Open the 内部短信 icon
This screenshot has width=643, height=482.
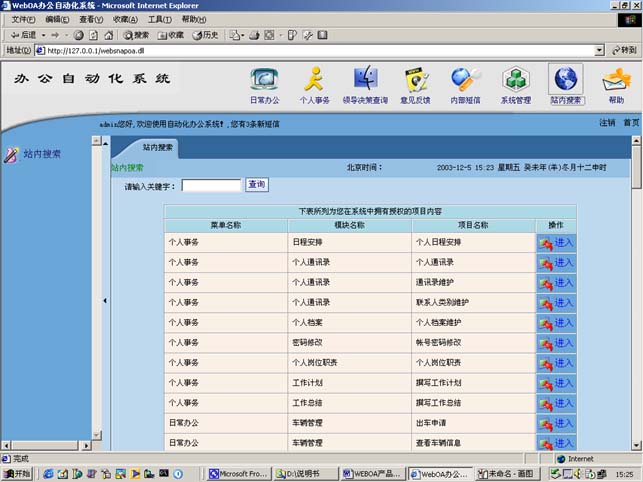click(x=465, y=80)
